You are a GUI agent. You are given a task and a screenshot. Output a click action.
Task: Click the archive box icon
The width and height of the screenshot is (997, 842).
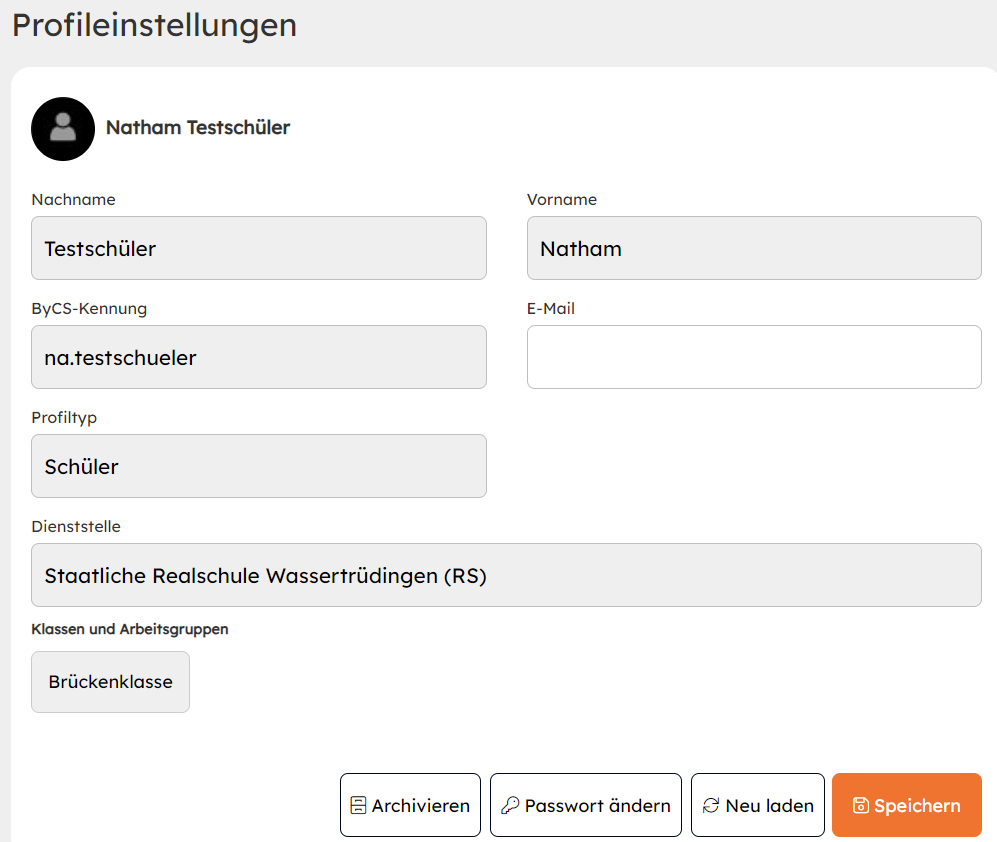[358, 806]
